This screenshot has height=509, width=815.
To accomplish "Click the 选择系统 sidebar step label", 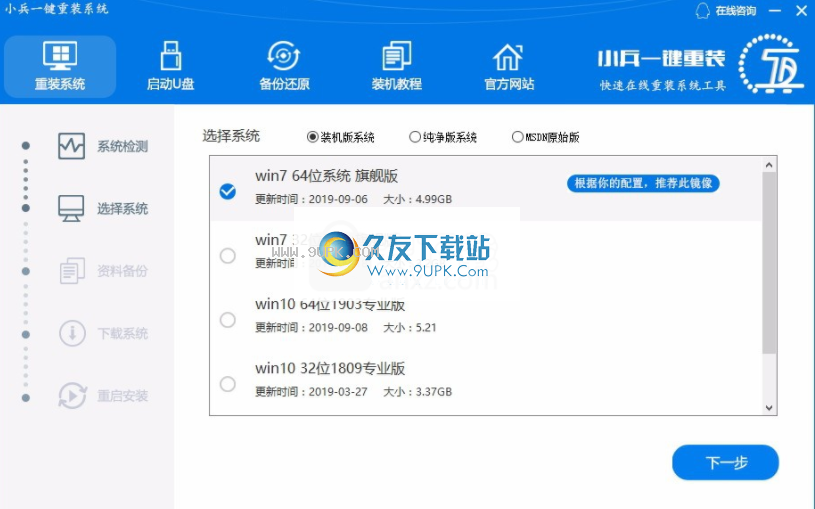I will click(x=123, y=208).
